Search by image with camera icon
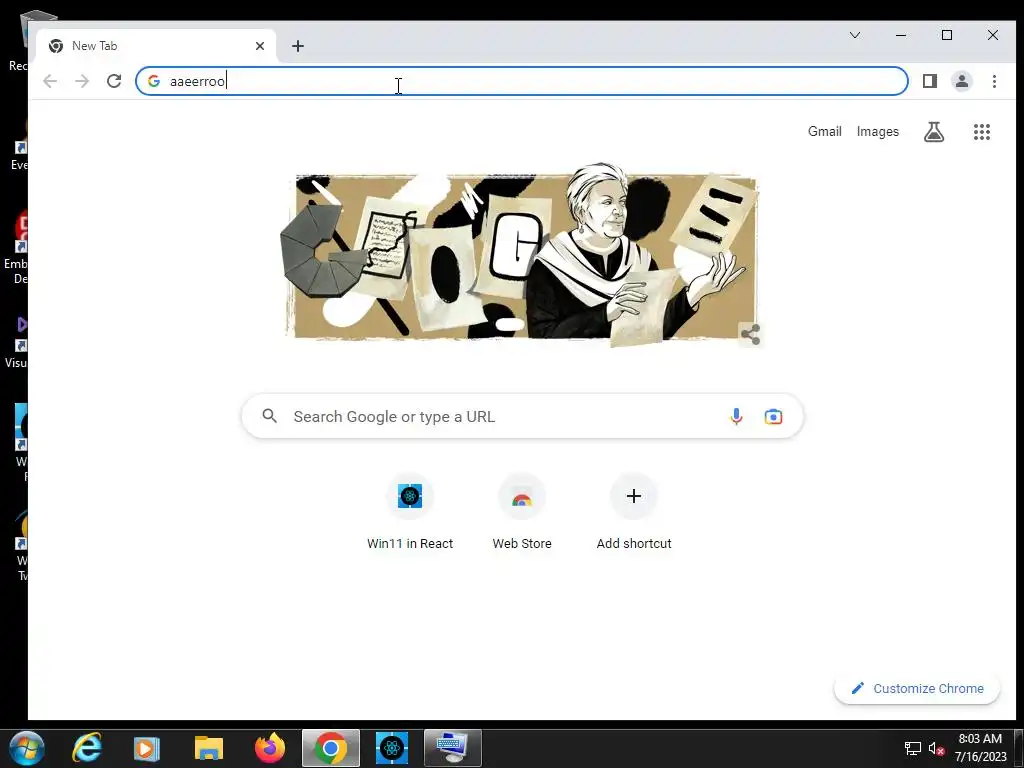 click(773, 416)
